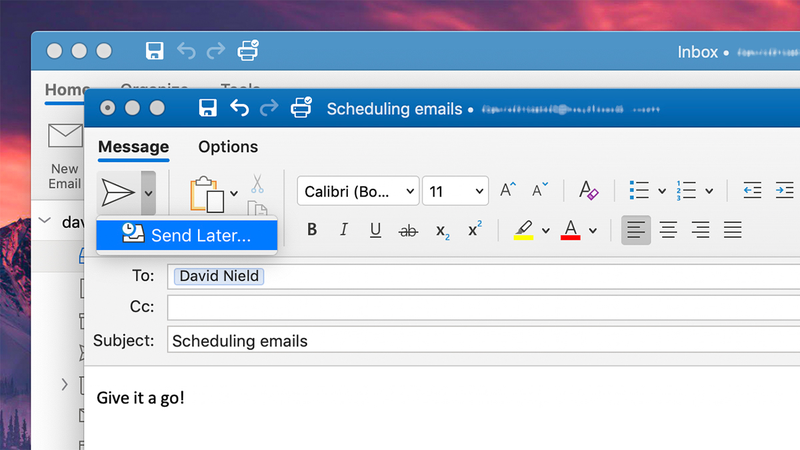Switch to the Options tab

pos(228,147)
